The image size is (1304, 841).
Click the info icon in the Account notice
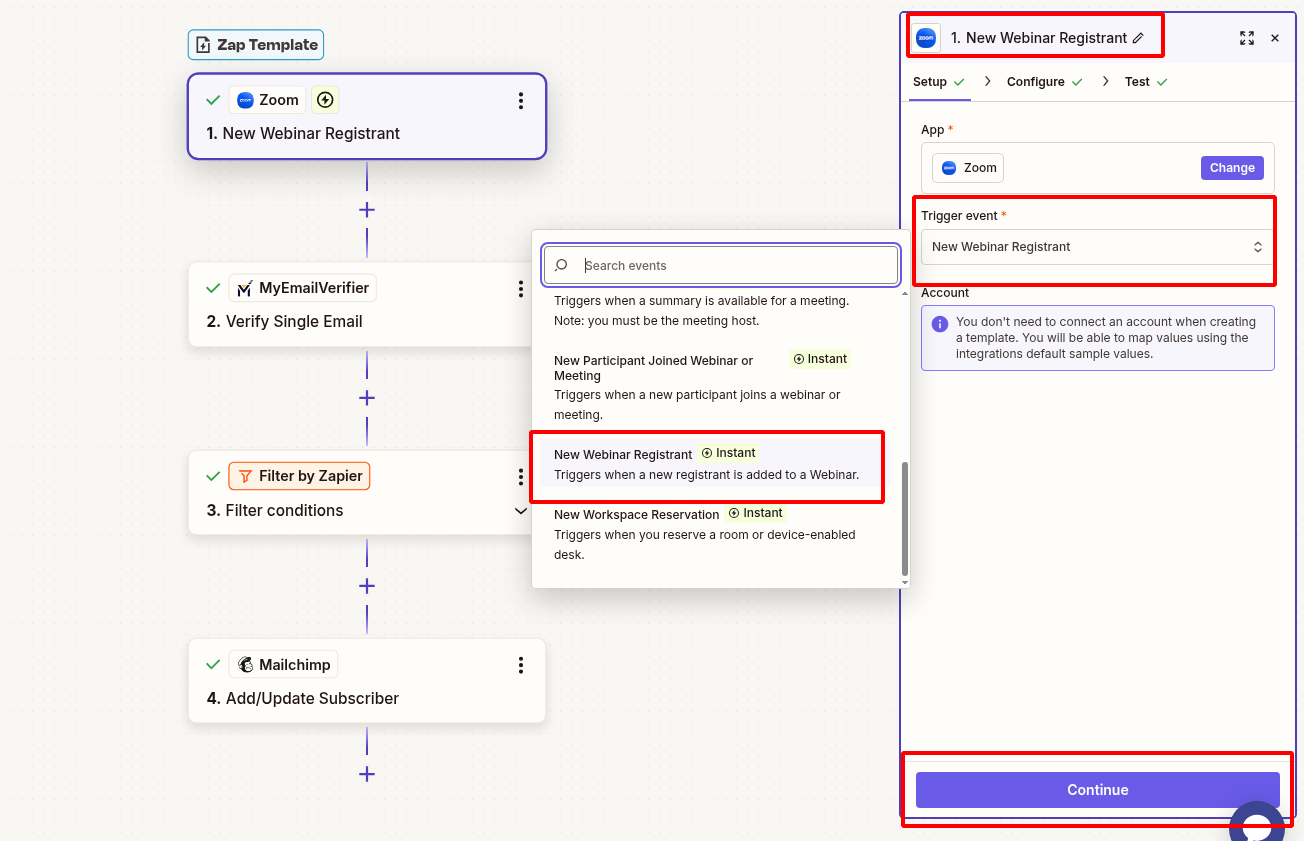(939, 322)
